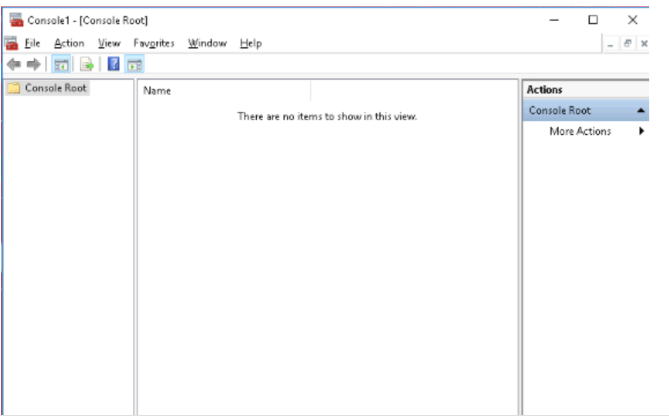Open Help via the blue question mark icon

coord(113,64)
